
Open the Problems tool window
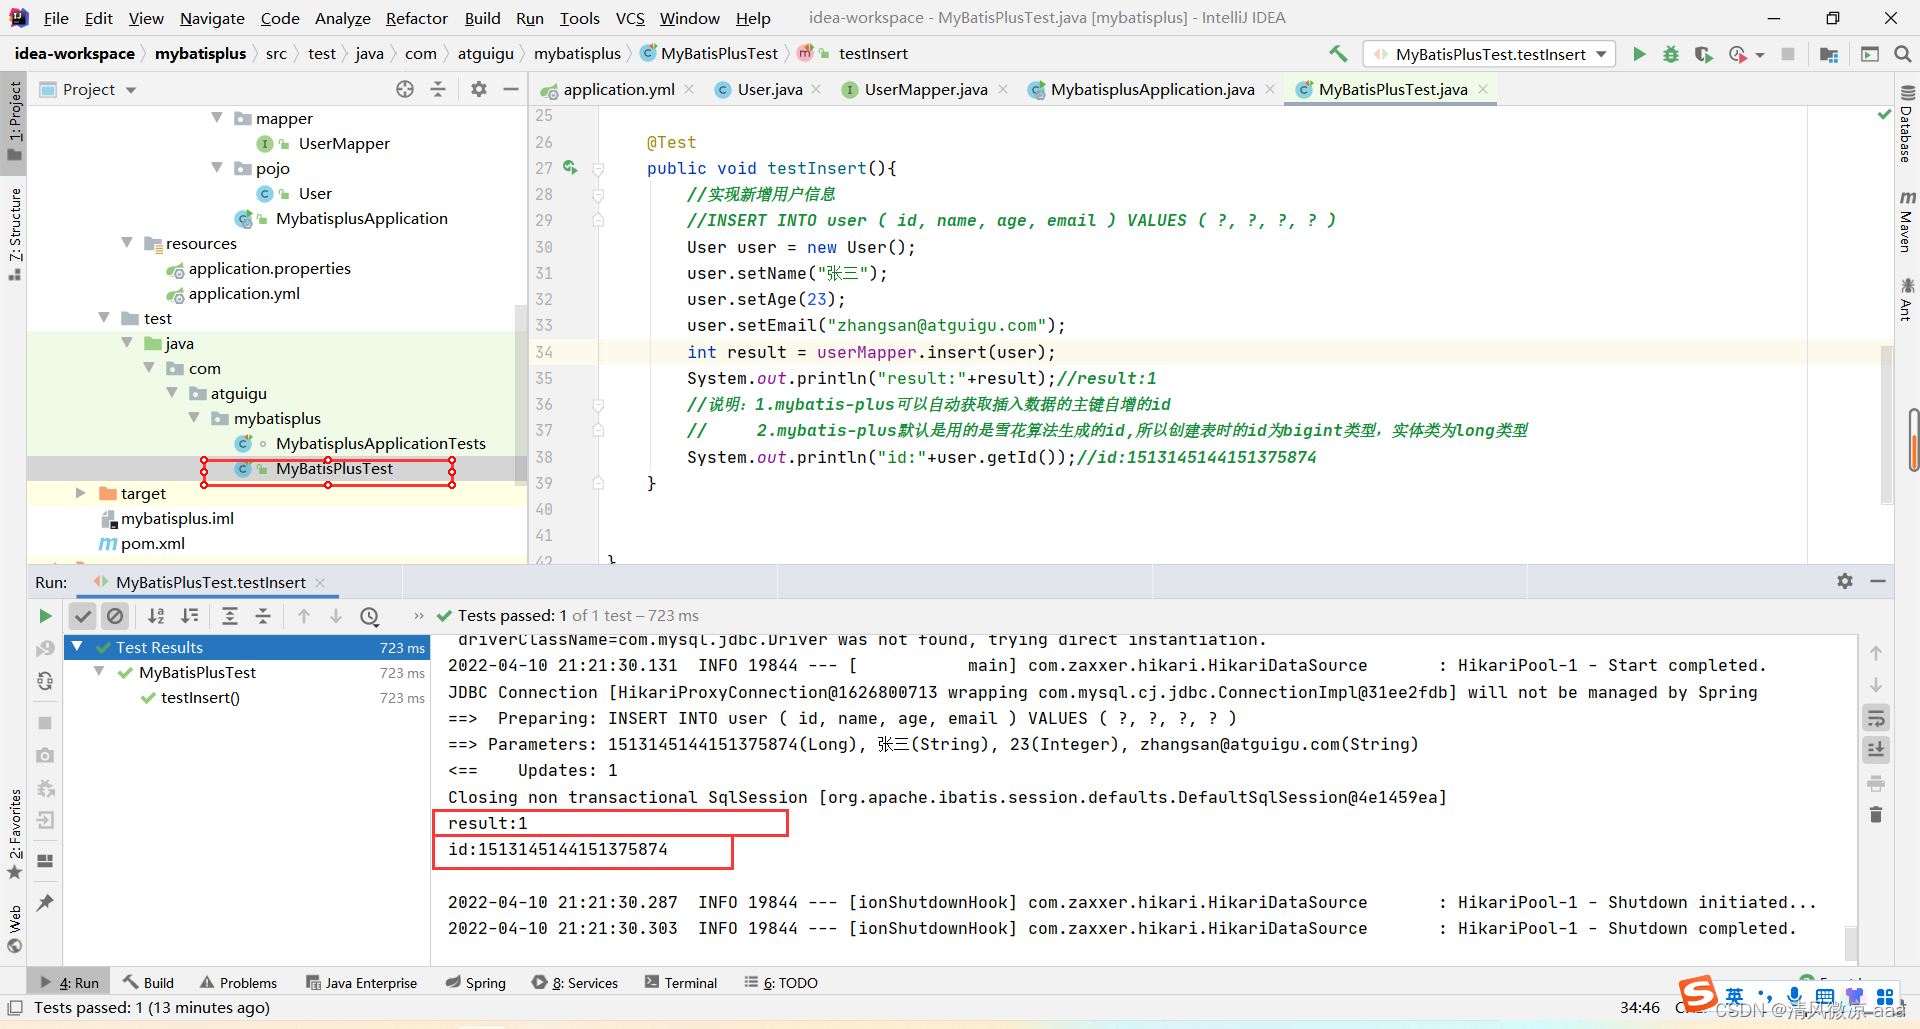(238, 983)
